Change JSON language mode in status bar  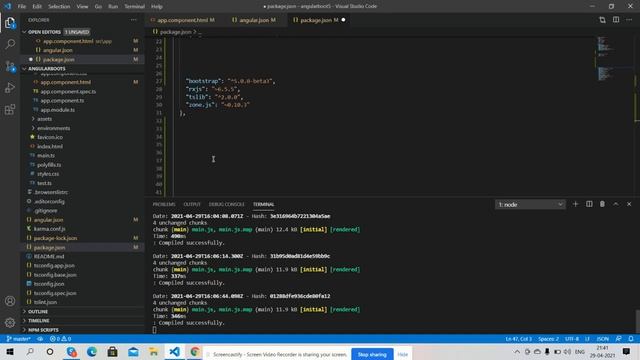coord(603,339)
